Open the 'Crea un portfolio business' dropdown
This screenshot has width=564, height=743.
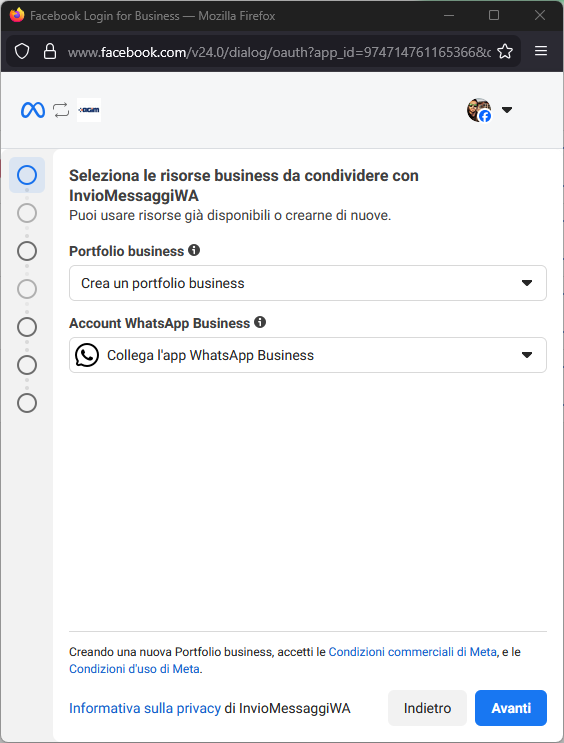coord(308,283)
